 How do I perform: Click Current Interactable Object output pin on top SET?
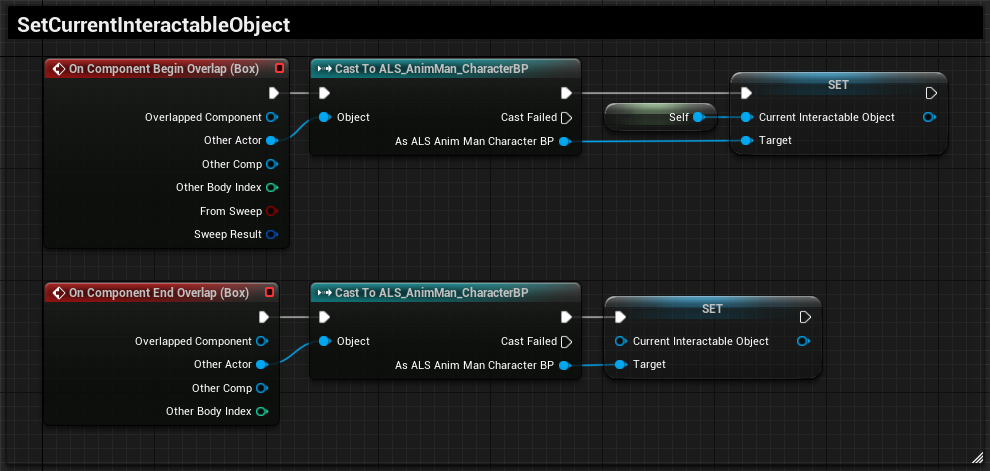point(929,117)
